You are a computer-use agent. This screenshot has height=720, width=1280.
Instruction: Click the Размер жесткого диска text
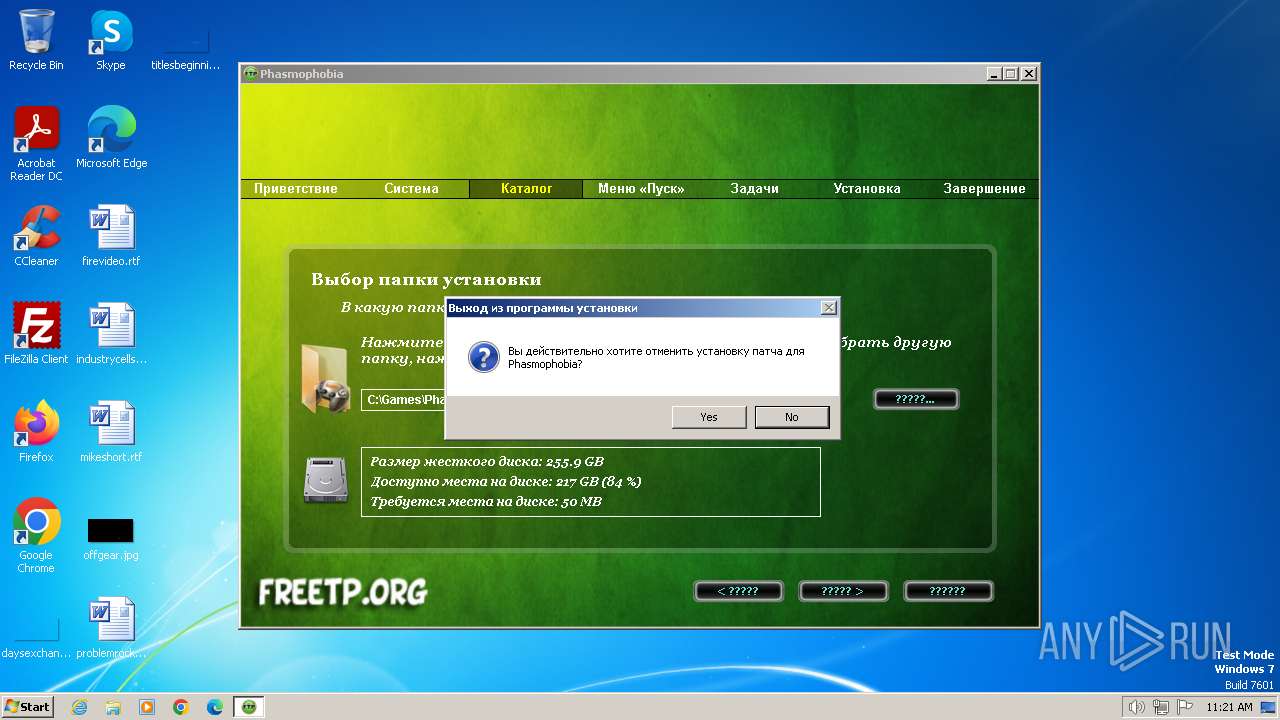pyautogui.click(x=487, y=462)
